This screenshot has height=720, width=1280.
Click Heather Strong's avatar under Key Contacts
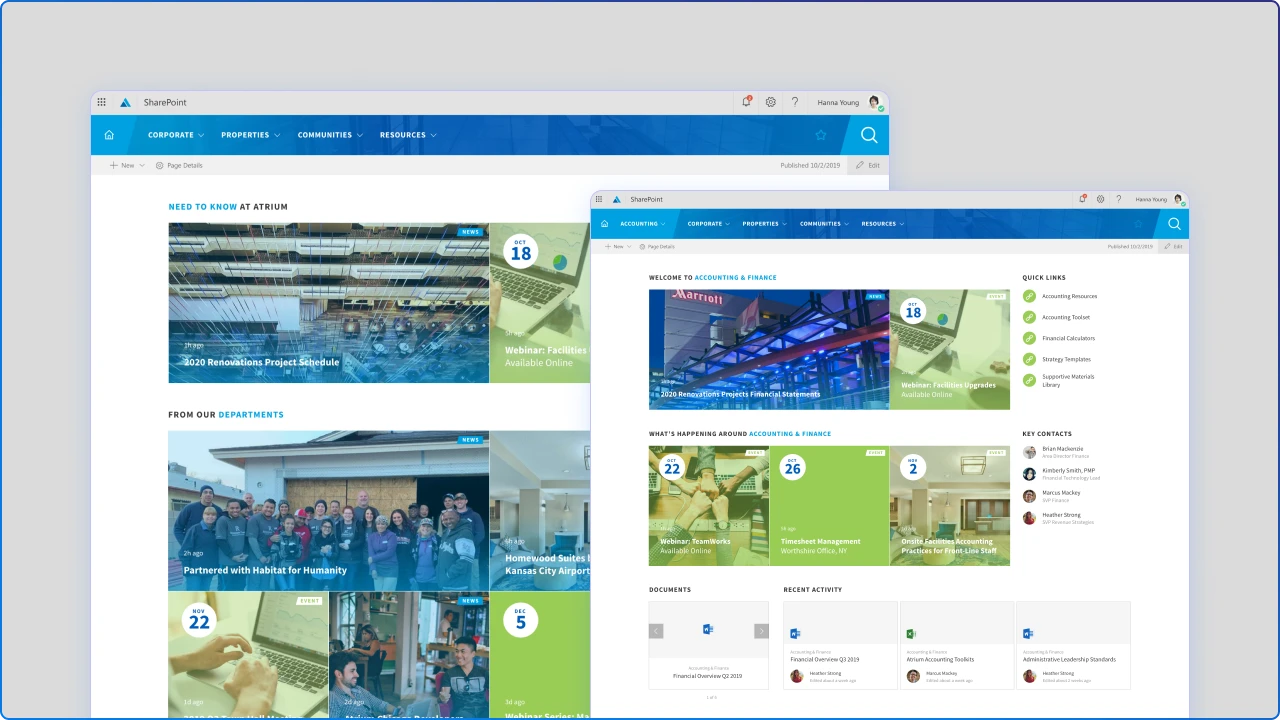click(1029, 518)
